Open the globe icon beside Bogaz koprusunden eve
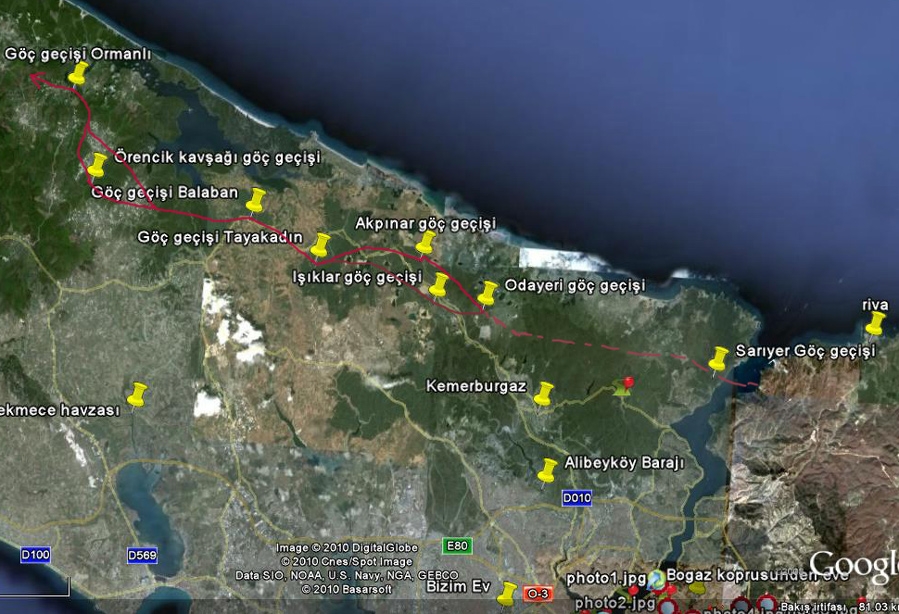 [655, 580]
